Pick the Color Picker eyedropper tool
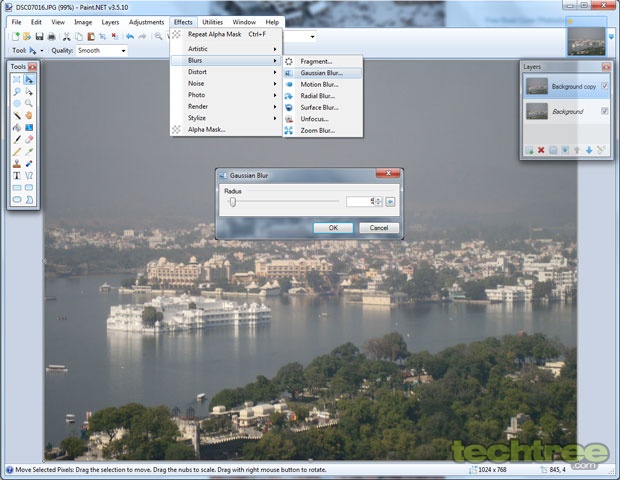This screenshot has width=620, height=480. (x=29, y=151)
